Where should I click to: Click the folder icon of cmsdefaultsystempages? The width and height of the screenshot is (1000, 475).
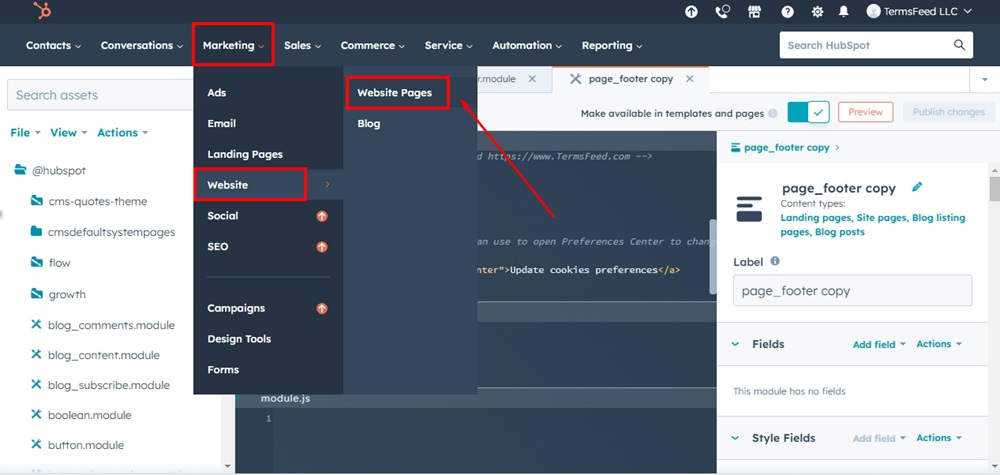click(x=36, y=231)
